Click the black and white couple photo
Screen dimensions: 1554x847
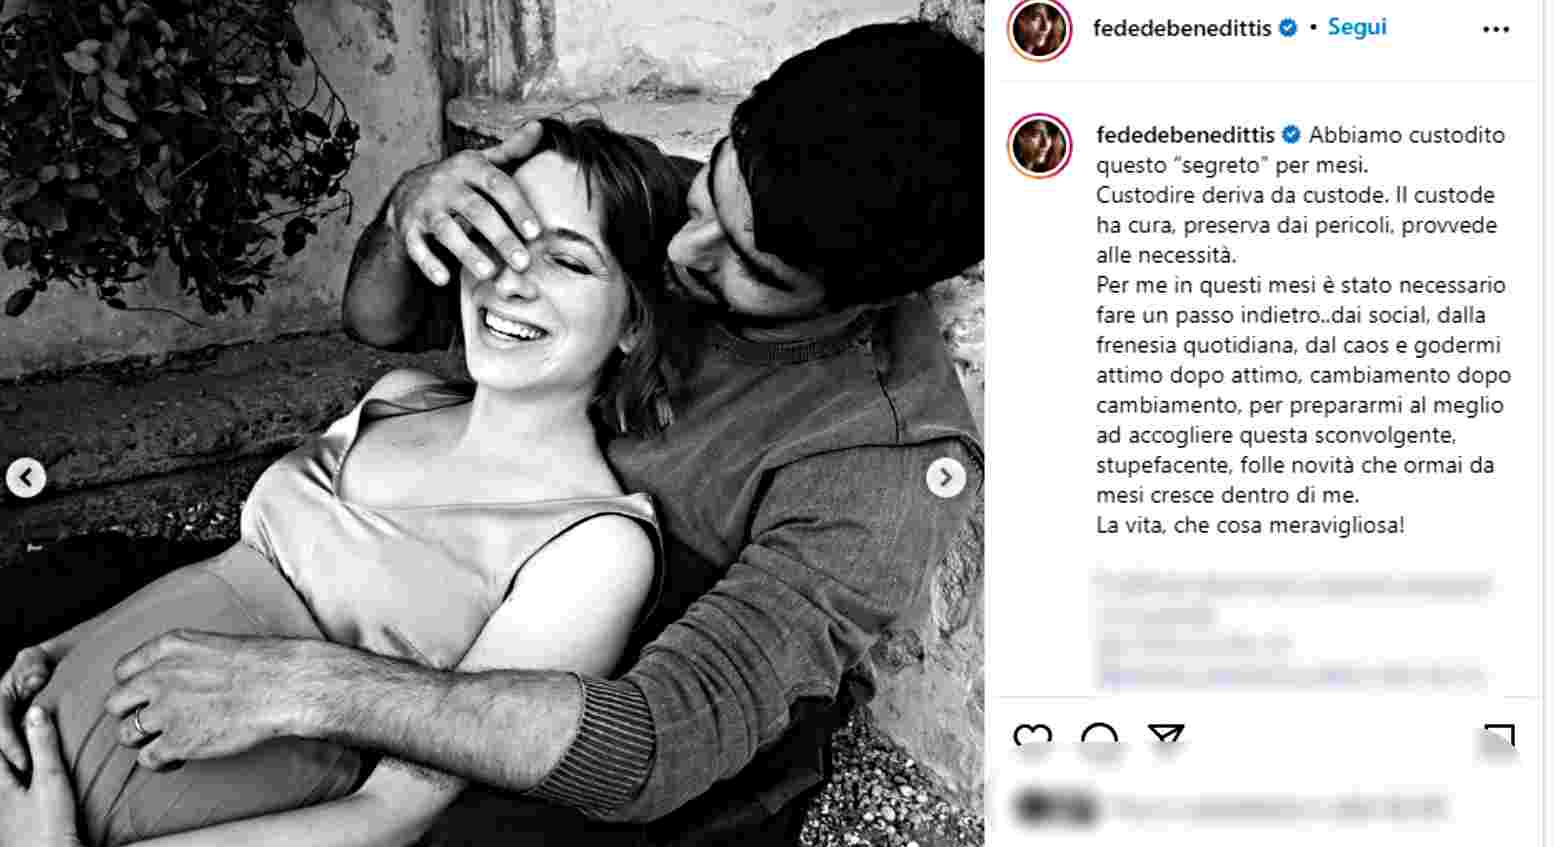point(491,423)
